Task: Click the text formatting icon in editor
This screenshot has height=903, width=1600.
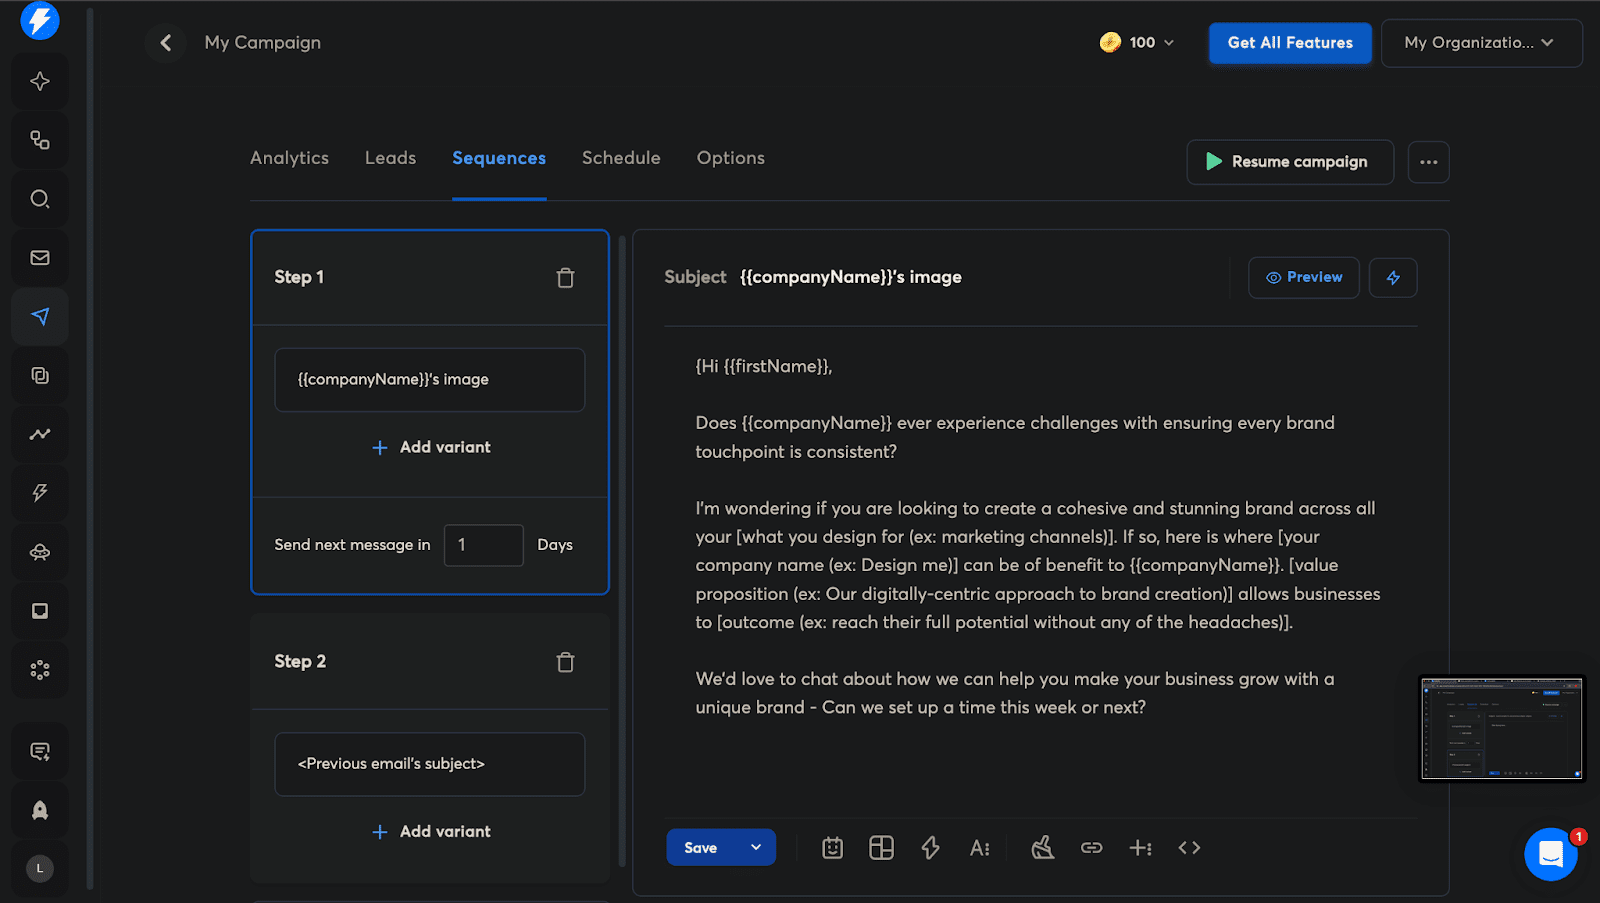Action: [x=979, y=848]
